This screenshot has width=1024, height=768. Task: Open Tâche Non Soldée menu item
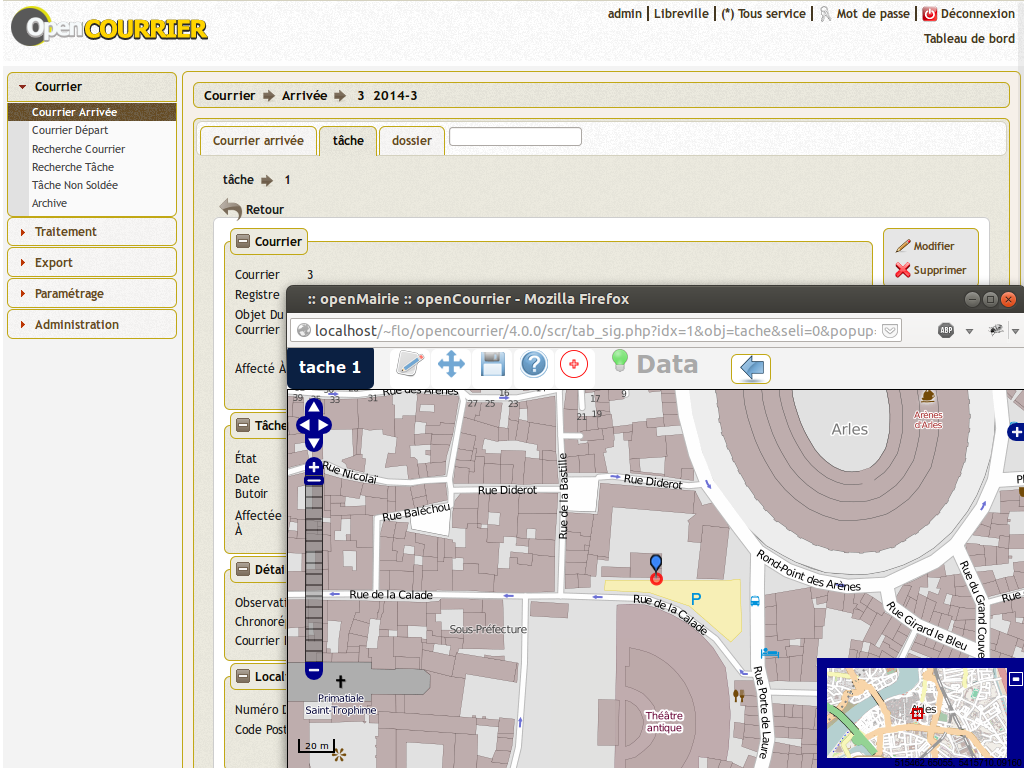[x=75, y=185]
